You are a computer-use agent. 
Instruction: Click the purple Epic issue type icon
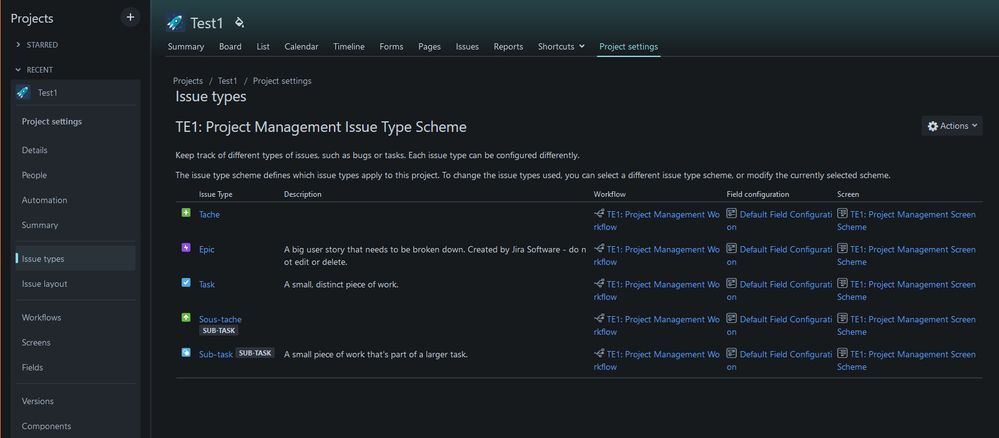186,249
